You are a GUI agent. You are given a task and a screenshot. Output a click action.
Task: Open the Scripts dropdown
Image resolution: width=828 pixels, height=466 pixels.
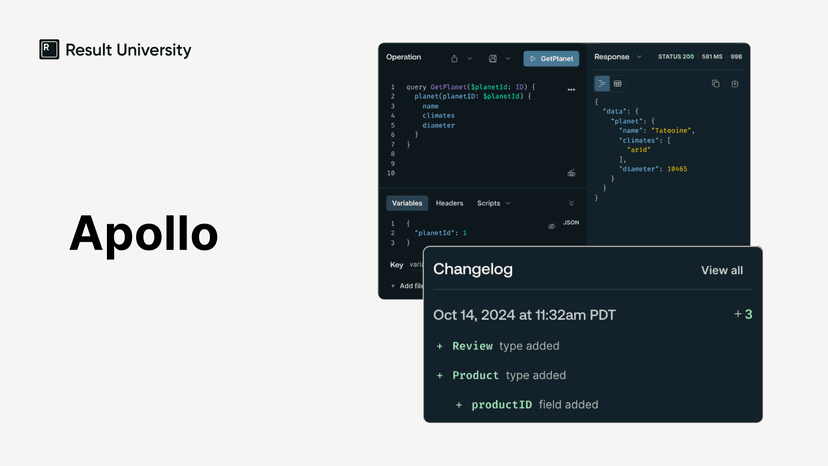point(493,203)
